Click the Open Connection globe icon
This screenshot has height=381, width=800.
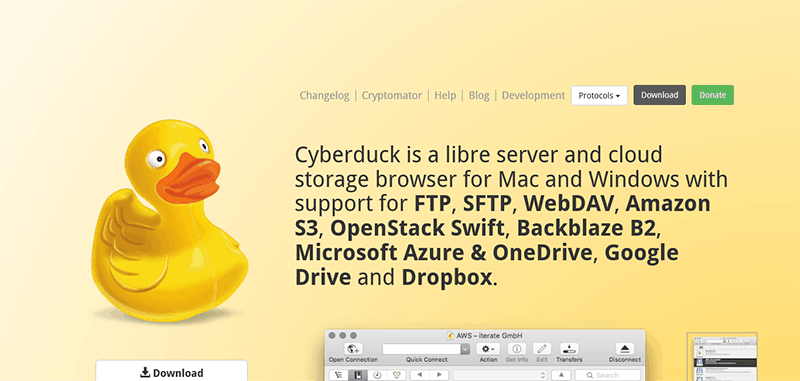(354, 349)
